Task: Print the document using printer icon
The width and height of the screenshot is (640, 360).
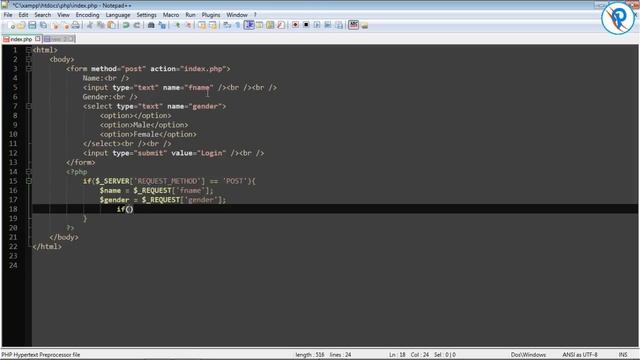Action: (76, 25)
